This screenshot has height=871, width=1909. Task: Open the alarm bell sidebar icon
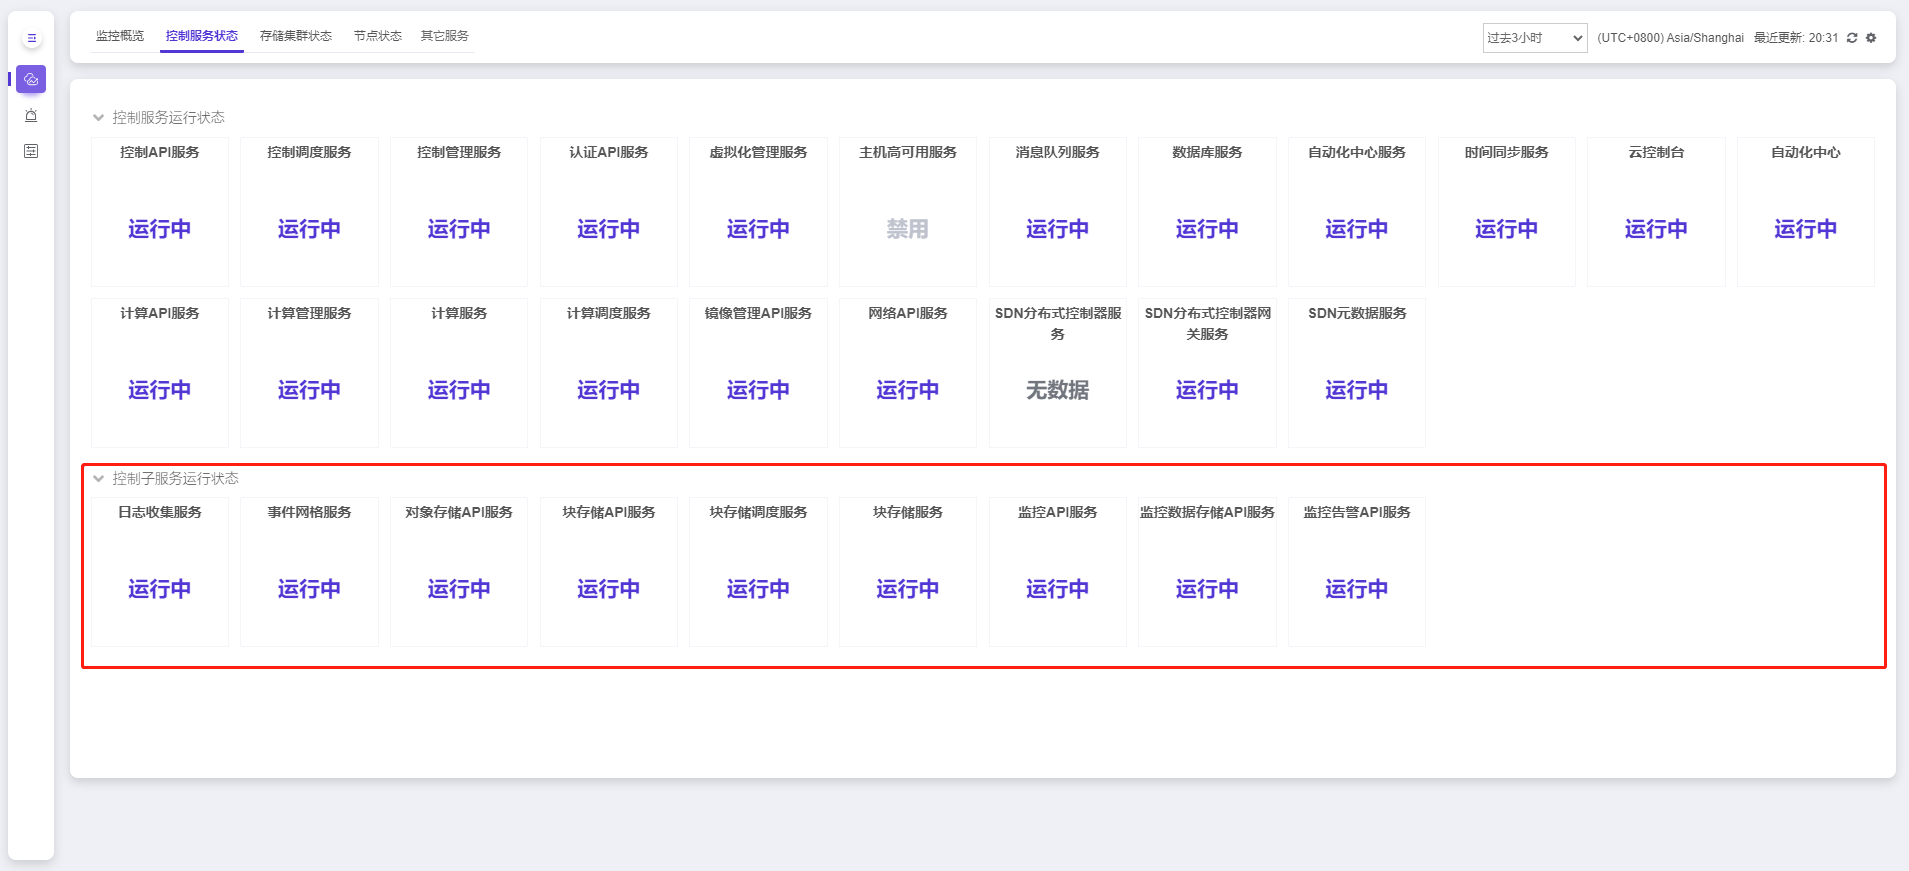[x=31, y=115]
